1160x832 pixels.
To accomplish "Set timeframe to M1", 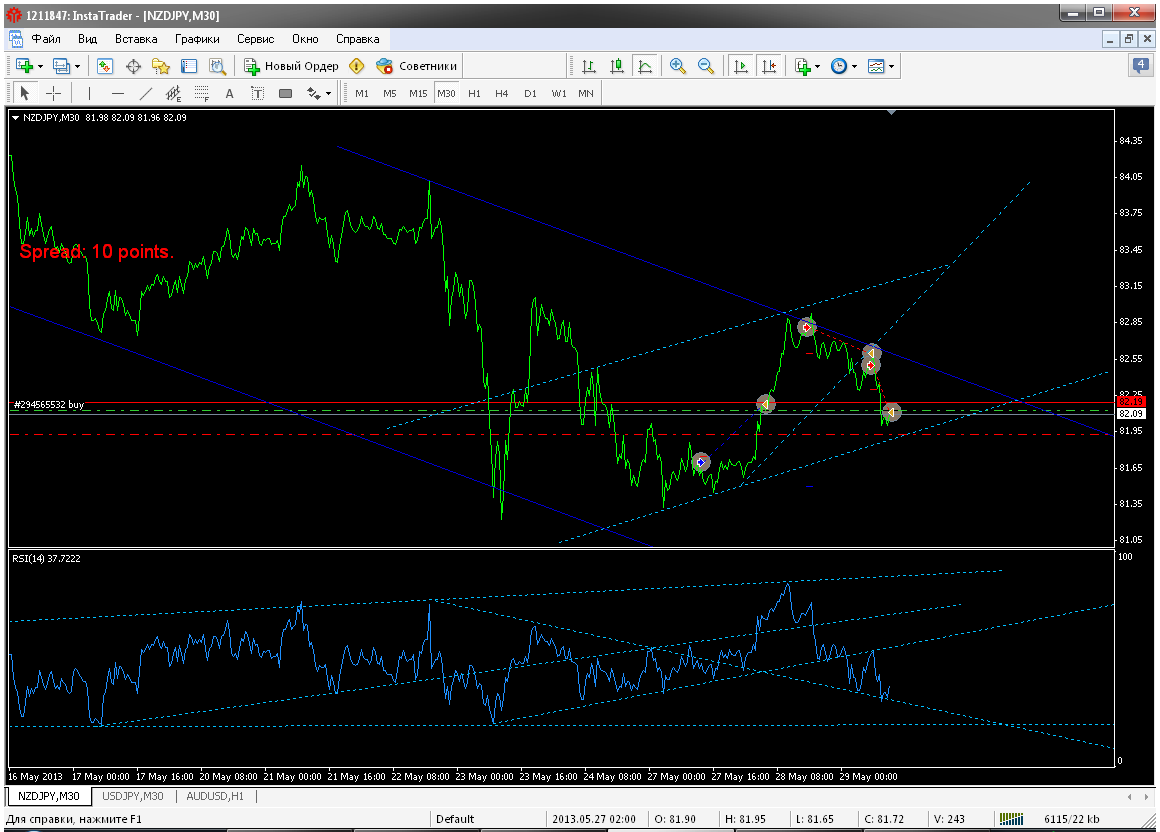I will pos(362,93).
